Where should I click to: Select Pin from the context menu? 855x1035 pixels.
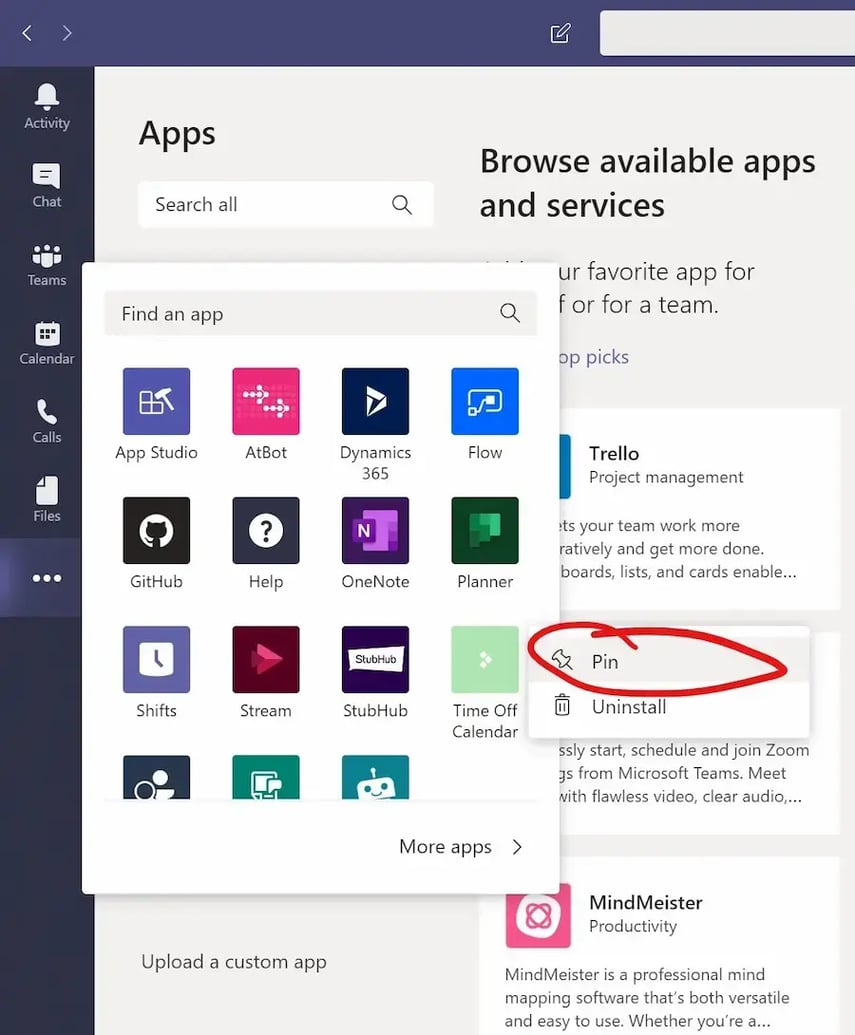(x=669, y=661)
